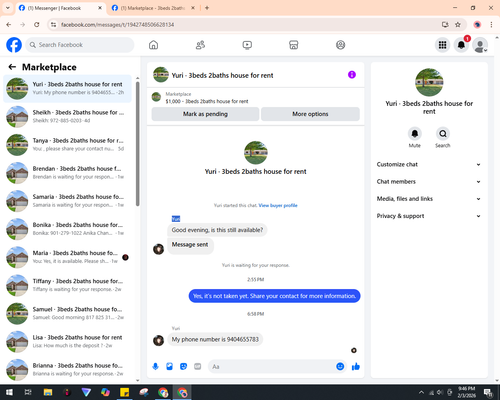This screenshot has height=400, width=500.
Task: Click chat list vertical scrollbar
Action: pyautogui.click(x=138, y=143)
